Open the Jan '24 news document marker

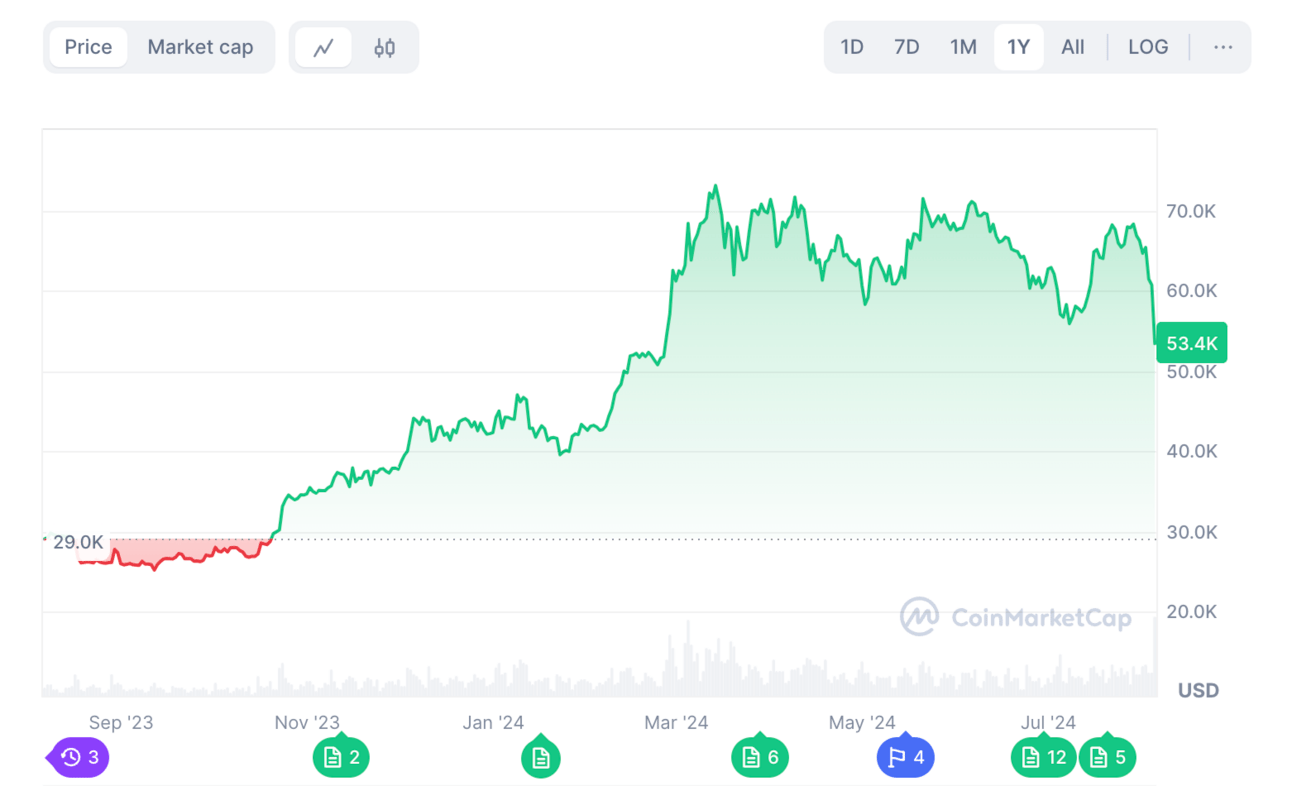coord(541,758)
